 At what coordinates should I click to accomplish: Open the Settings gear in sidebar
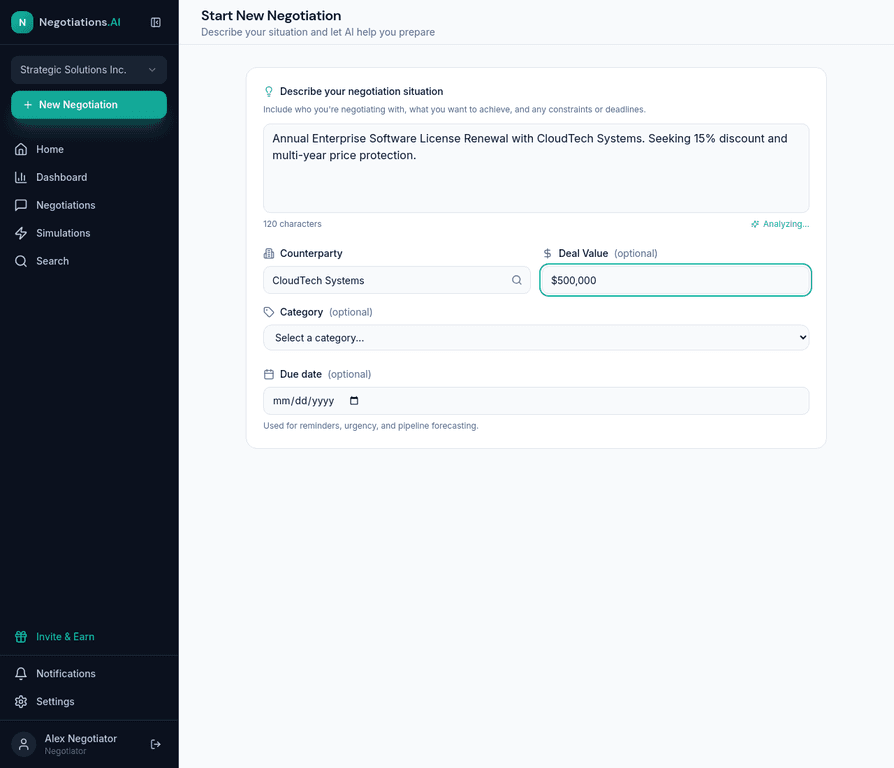[x=22, y=701]
